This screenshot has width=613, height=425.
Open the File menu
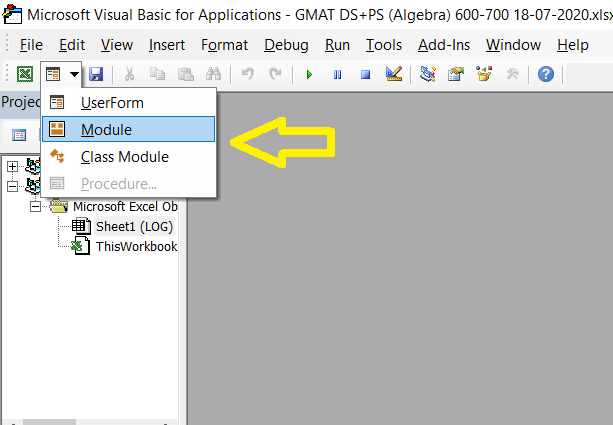click(31, 45)
